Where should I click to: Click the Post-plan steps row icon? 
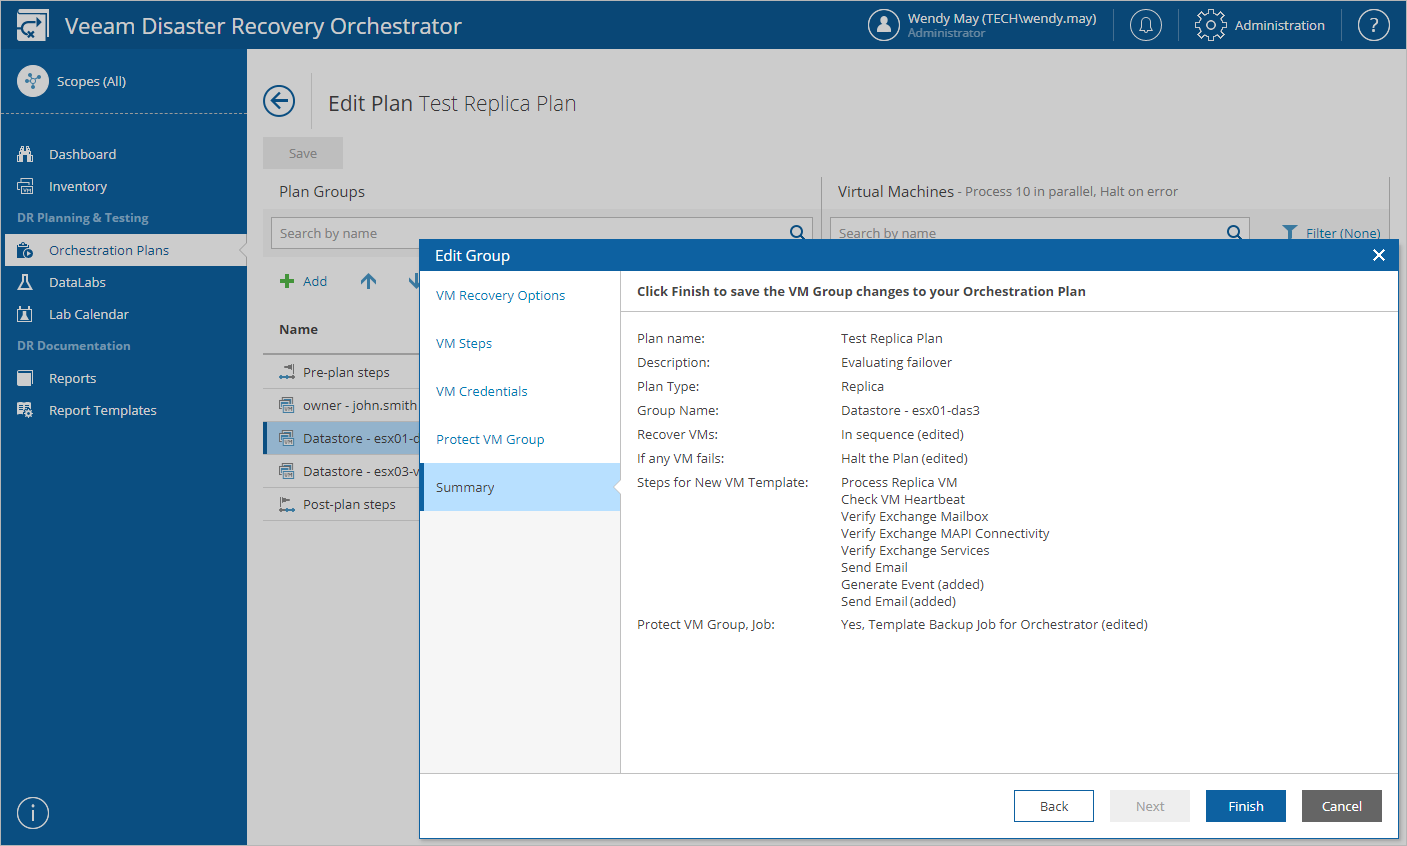click(x=287, y=504)
